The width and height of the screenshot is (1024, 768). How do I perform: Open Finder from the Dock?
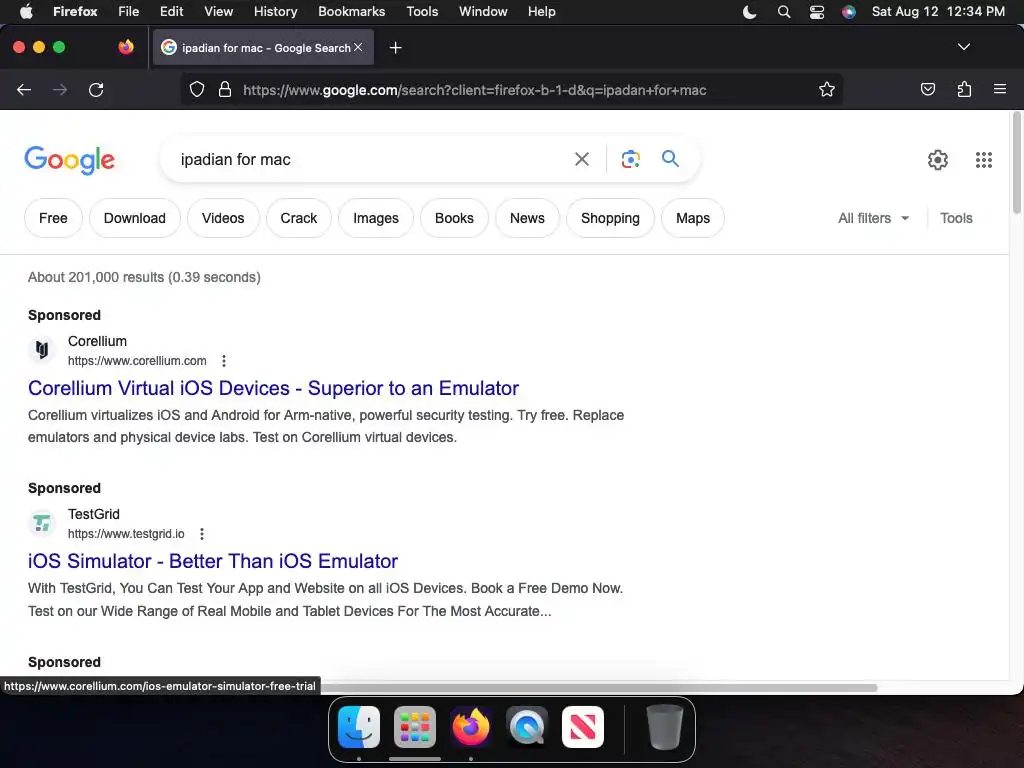click(359, 726)
